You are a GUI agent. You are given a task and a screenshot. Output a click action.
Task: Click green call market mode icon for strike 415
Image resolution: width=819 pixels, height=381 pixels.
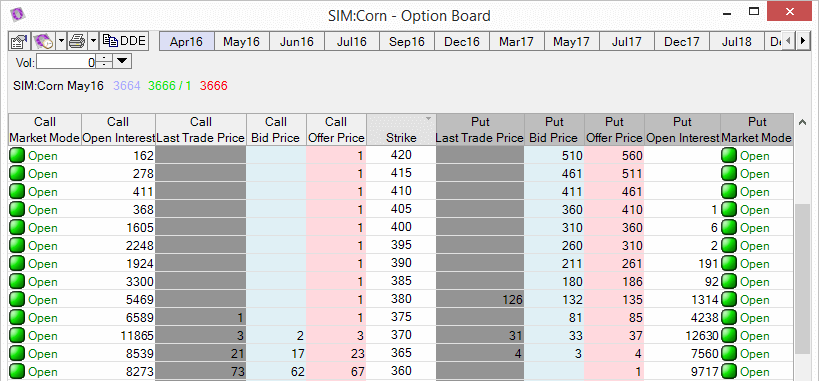click(x=18, y=174)
